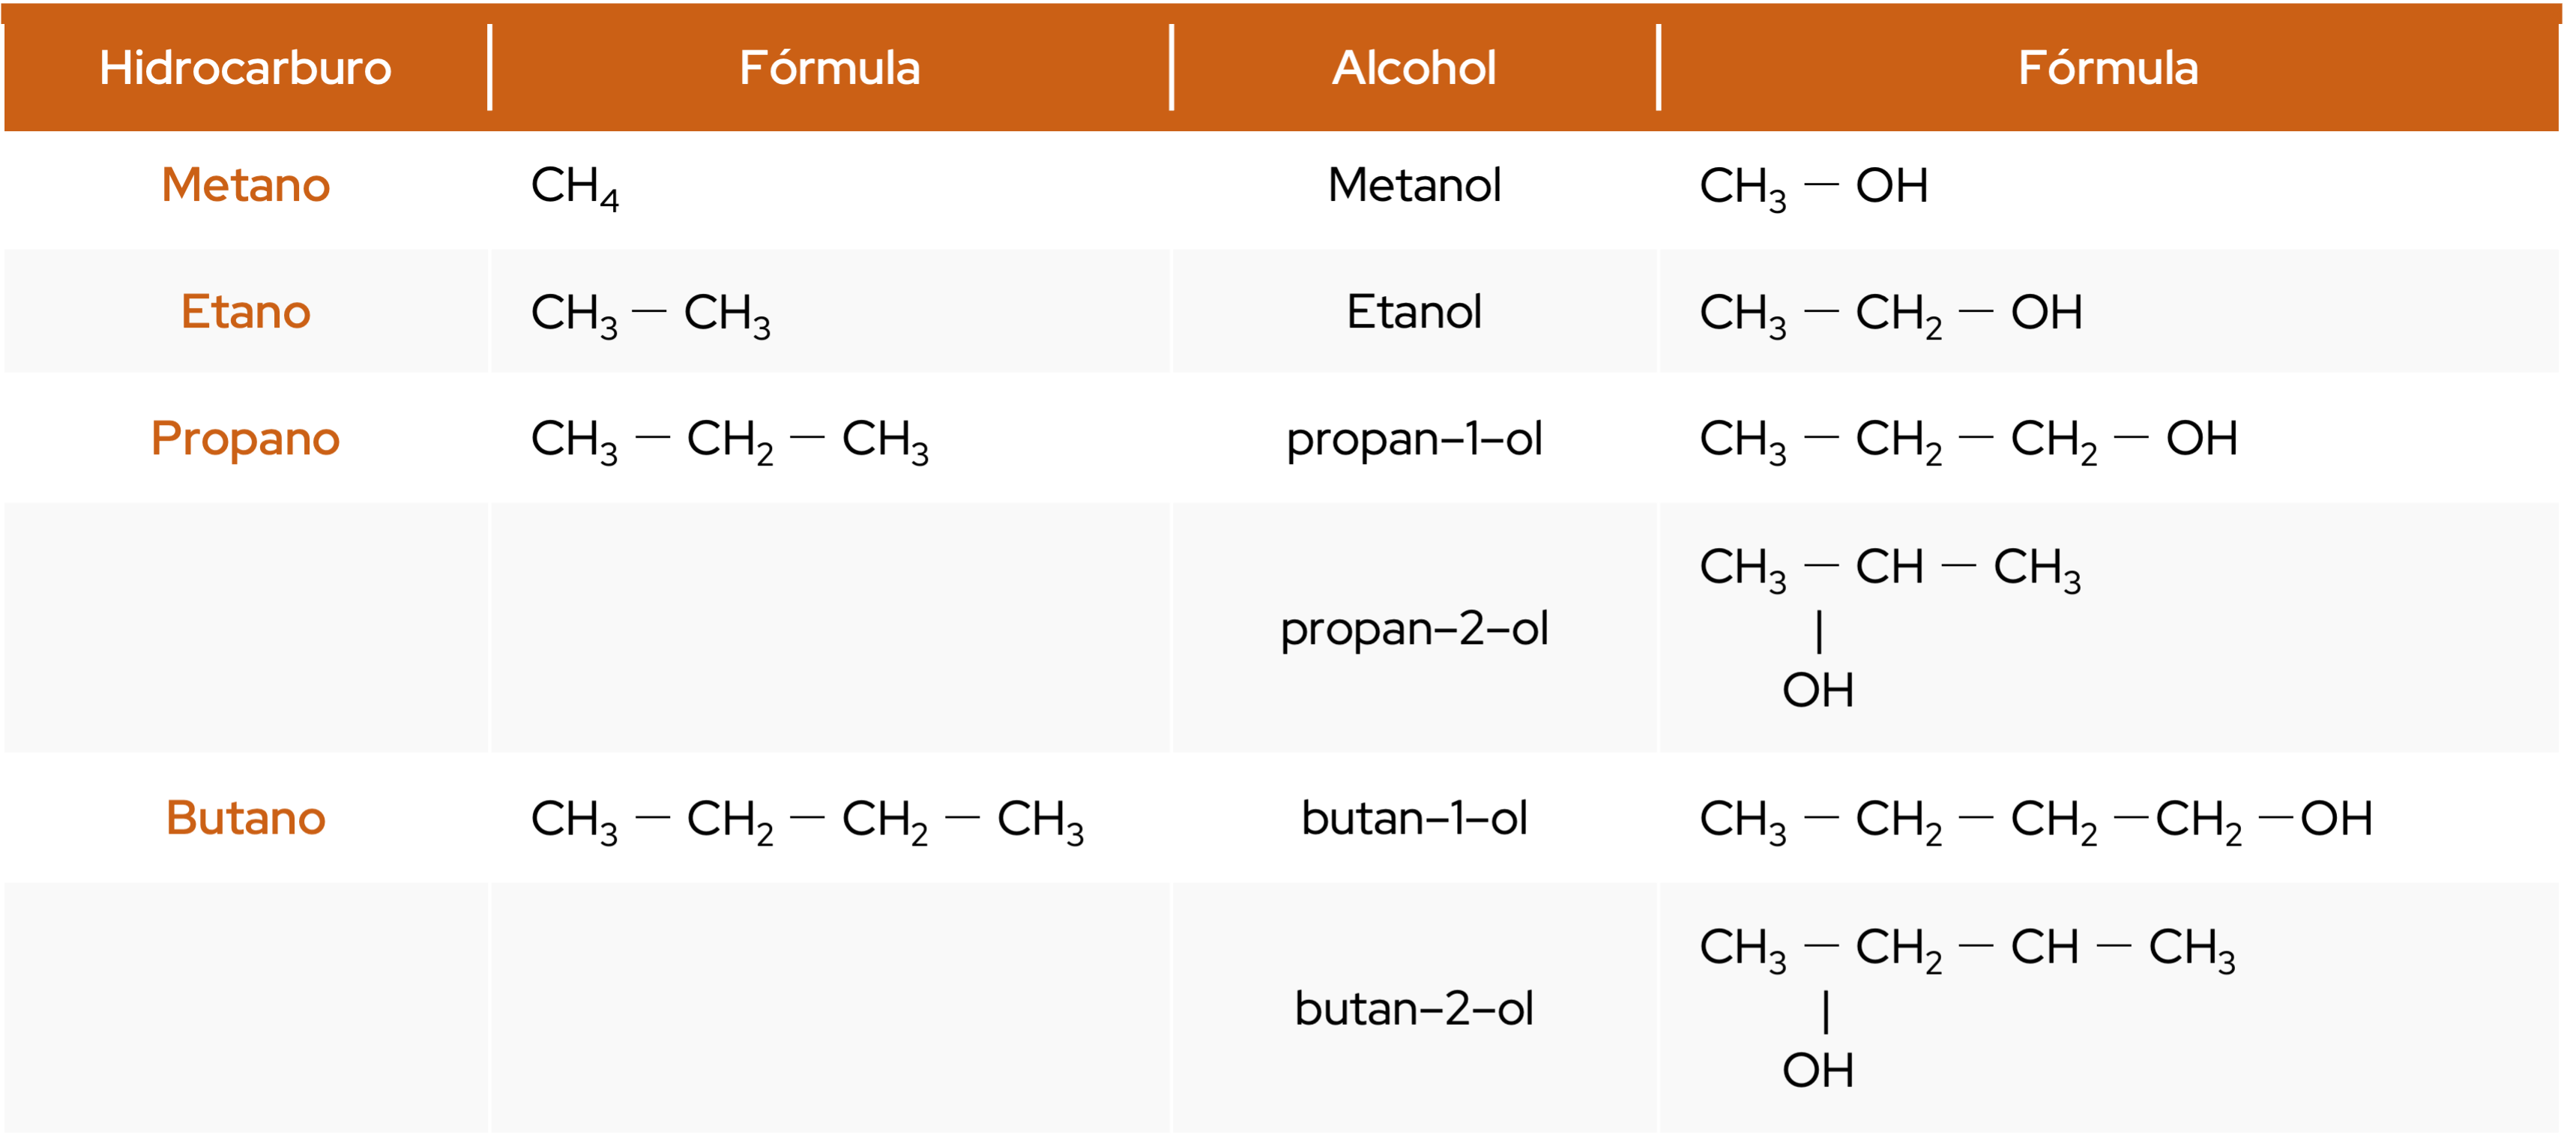The image size is (2576, 1144).
Task: Select the propan–2–ol name
Action: point(1414,629)
